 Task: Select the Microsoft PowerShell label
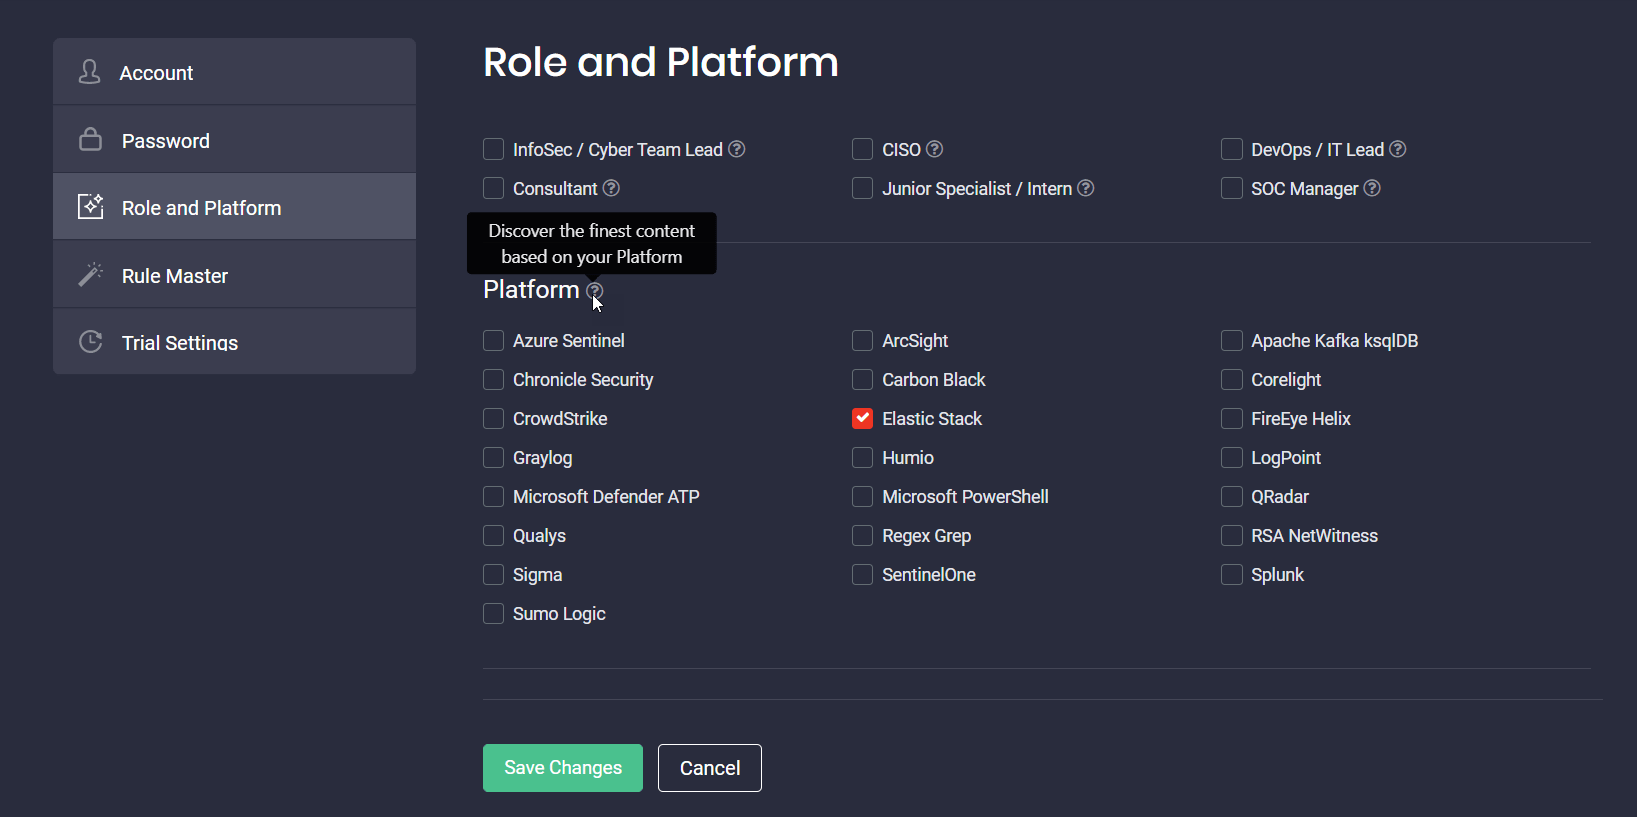[965, 497]
